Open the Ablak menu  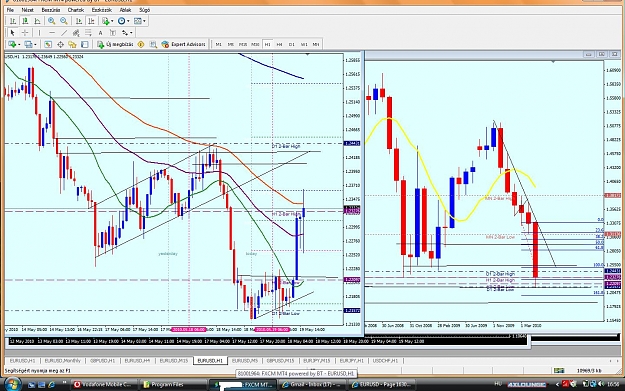tap(126, 10)
